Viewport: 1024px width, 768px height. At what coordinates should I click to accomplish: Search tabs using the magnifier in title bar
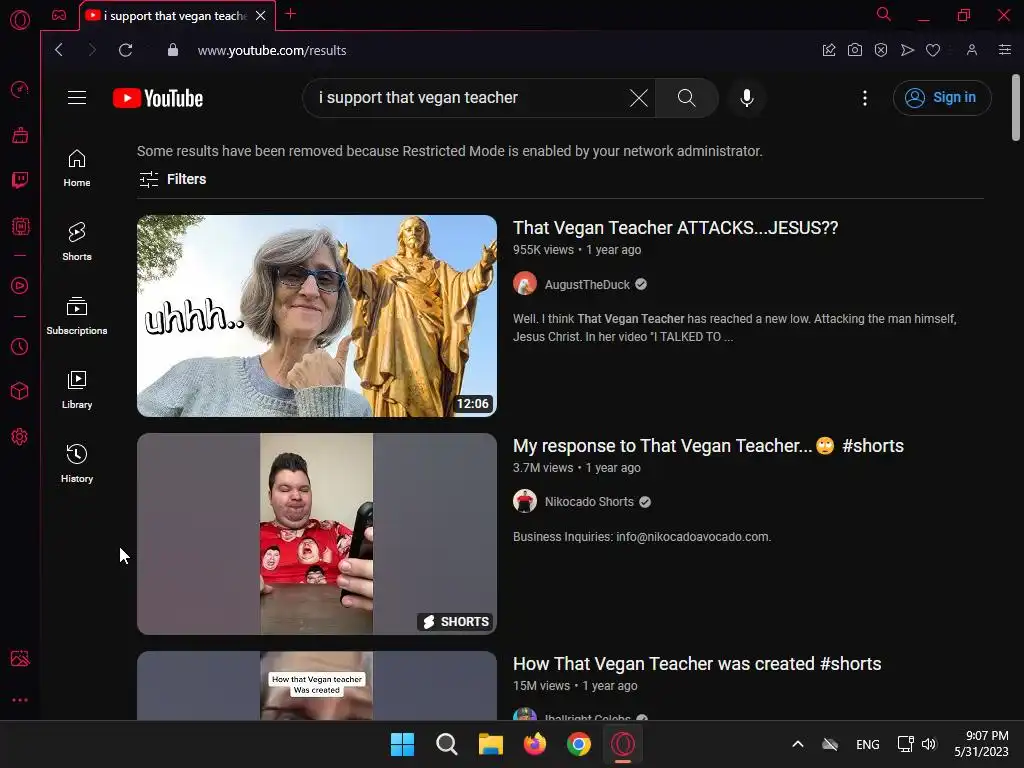coord(884,14)
